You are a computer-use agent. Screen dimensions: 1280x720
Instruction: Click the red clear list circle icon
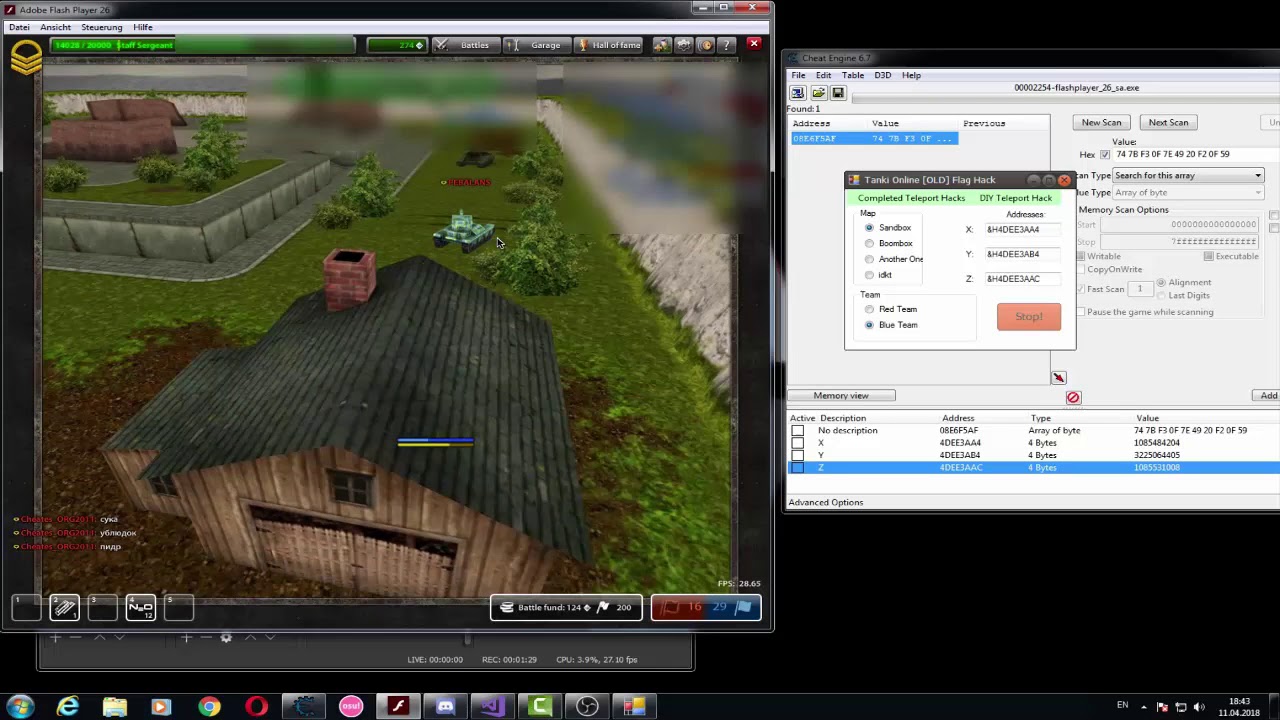coord(1073,397)
